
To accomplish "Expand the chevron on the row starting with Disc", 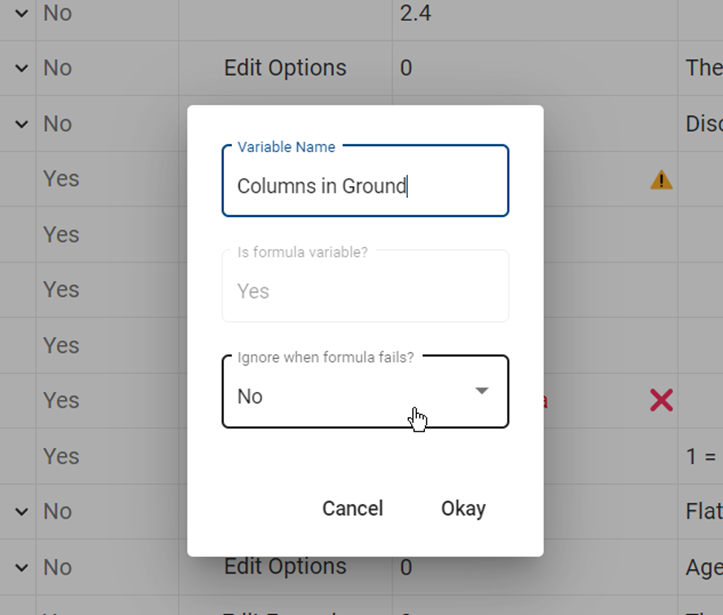I will point(21,124).
